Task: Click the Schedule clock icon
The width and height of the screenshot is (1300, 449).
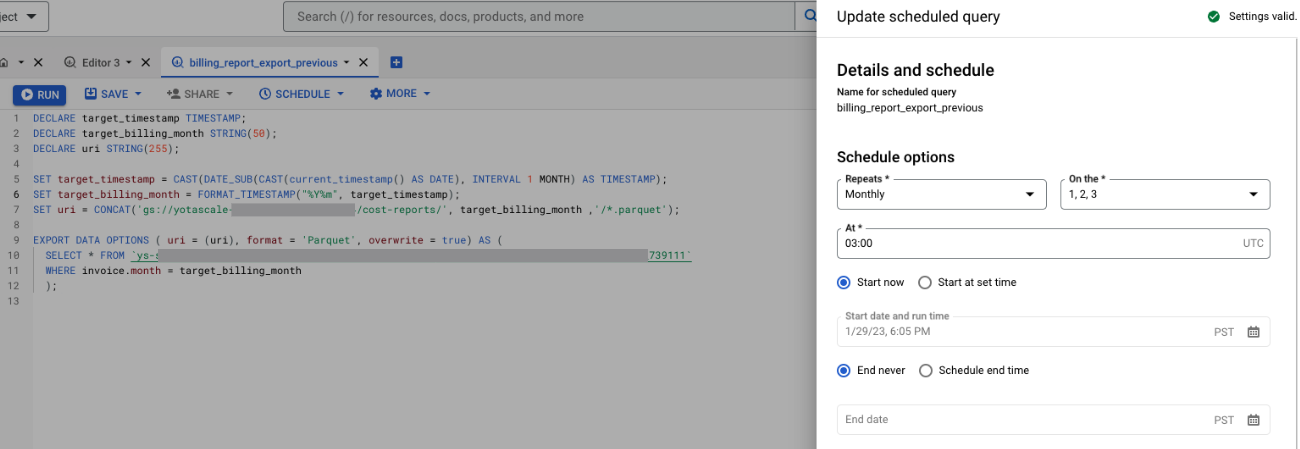Action: (265, 94)
